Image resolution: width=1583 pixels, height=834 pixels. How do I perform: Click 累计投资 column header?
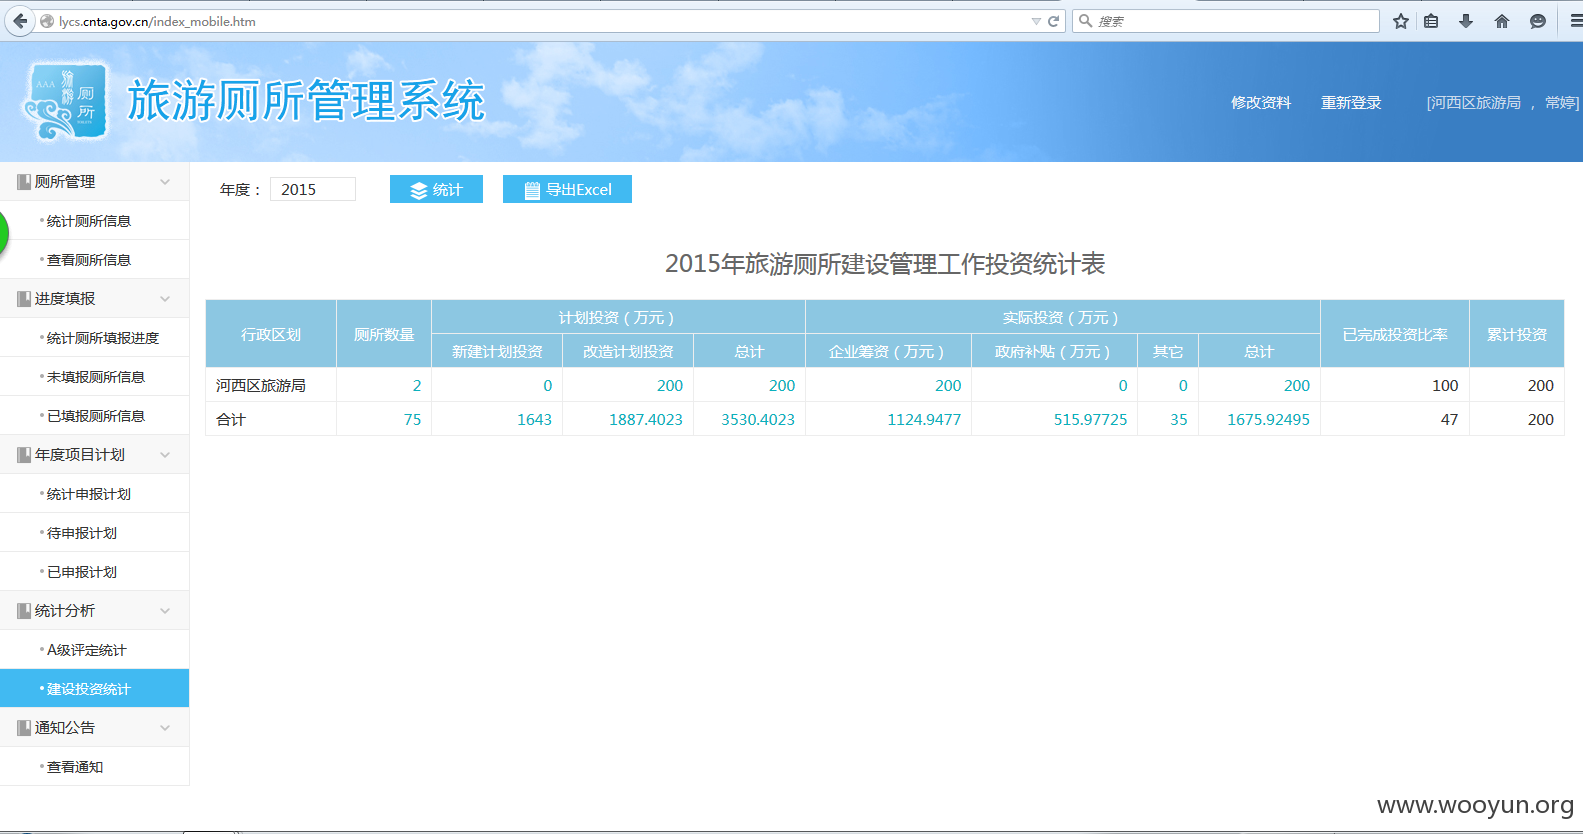tap(1517, 334)
